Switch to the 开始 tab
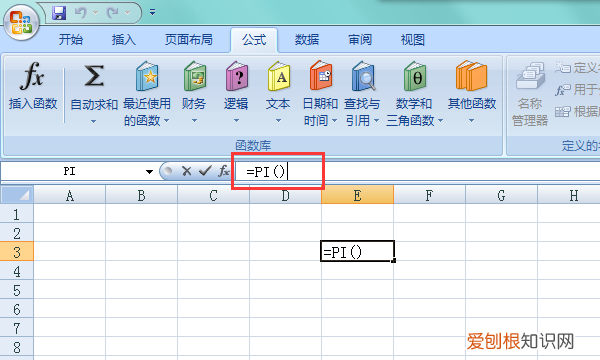The height and width of the screenshot is (360, 600). (x=71, y=39)
